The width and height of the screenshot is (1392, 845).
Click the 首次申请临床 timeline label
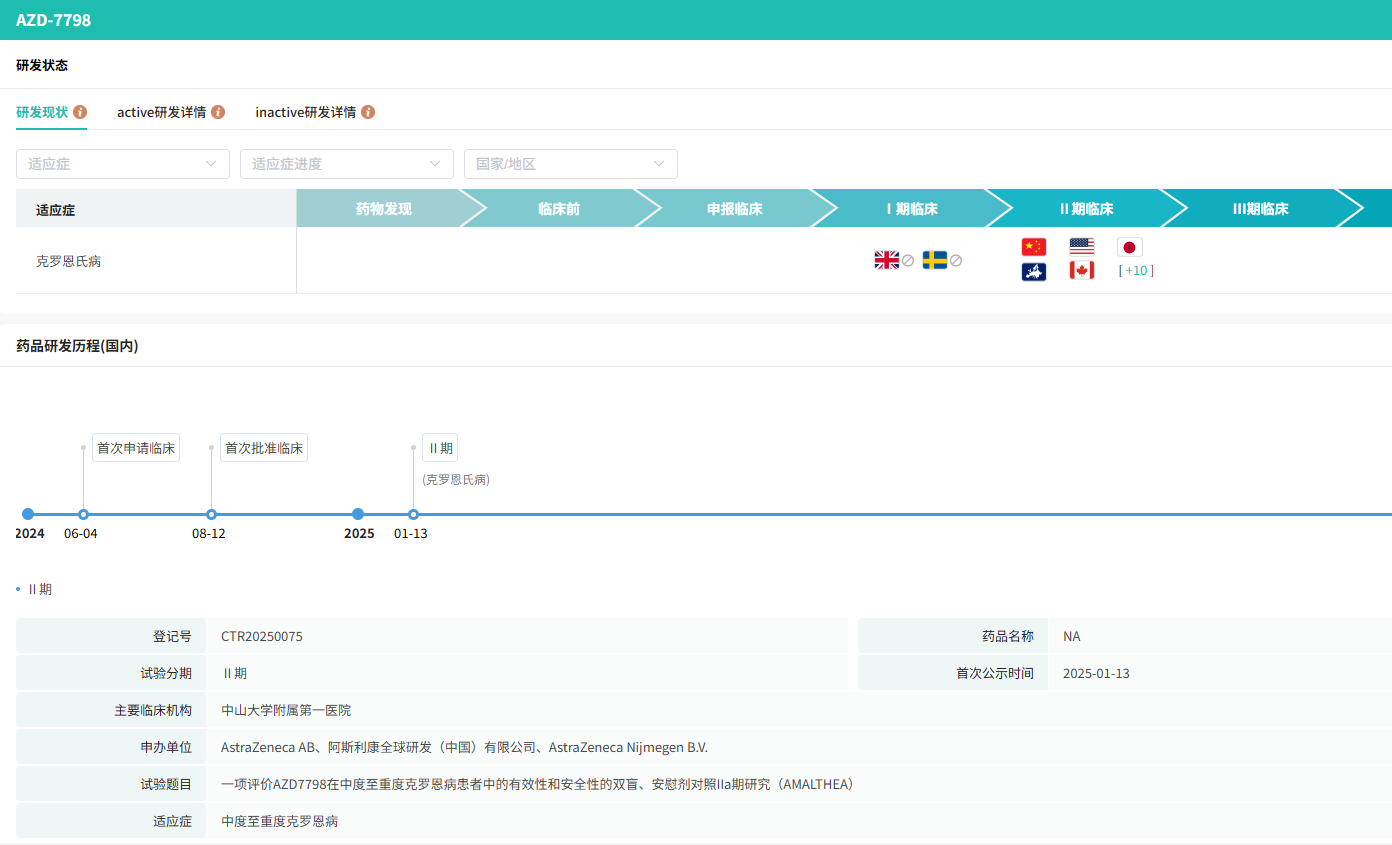(x=136, y=448)
